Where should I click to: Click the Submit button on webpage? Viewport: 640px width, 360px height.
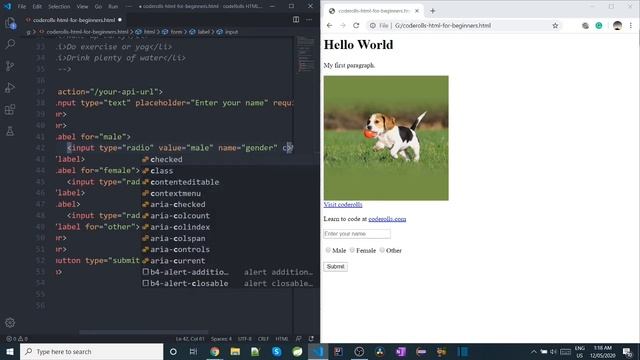click(335, 267)
